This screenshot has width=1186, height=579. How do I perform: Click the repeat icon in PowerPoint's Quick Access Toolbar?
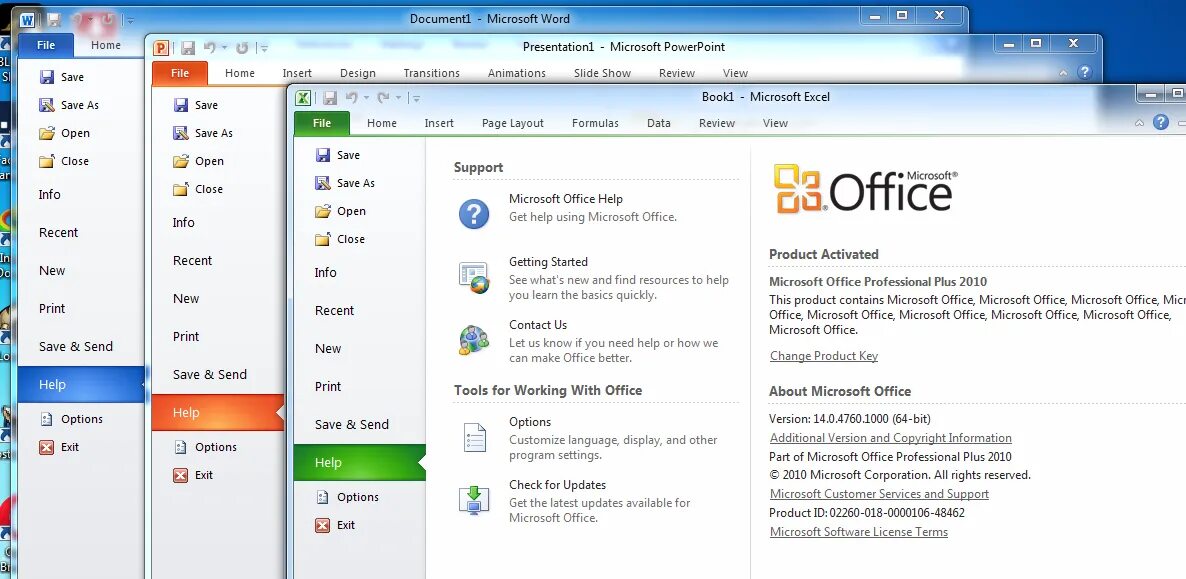click(x=242, y=48)
